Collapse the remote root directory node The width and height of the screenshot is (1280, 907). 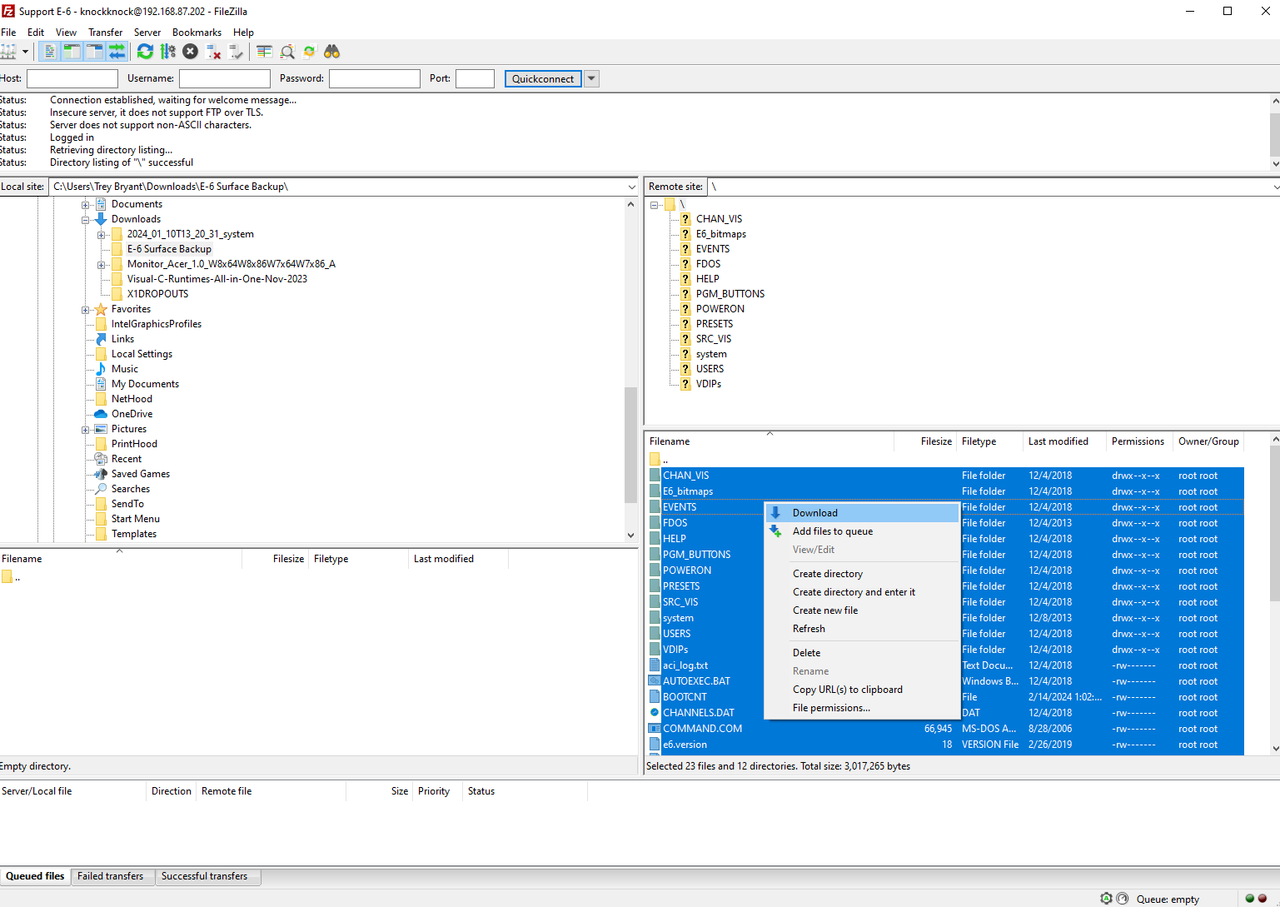(655, 204)
